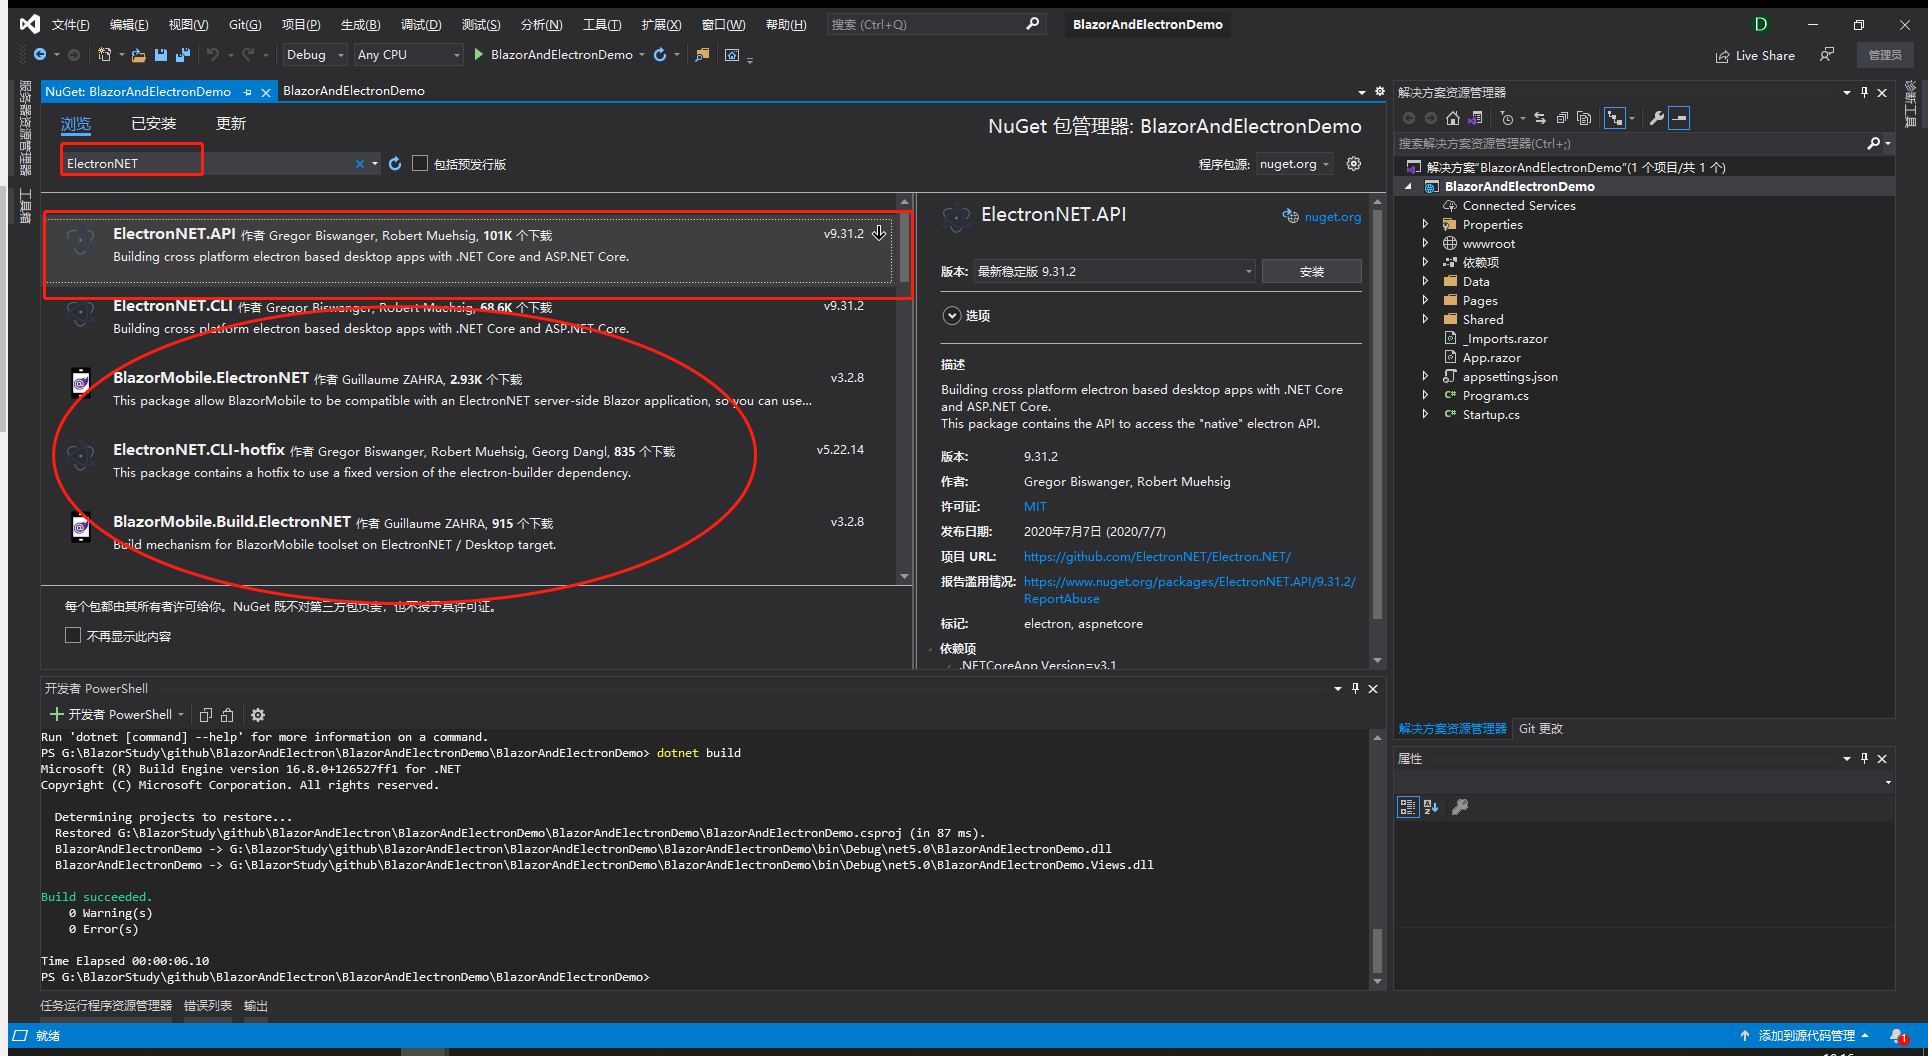Click Solution Explorer Home icon

pos(1453,118)
